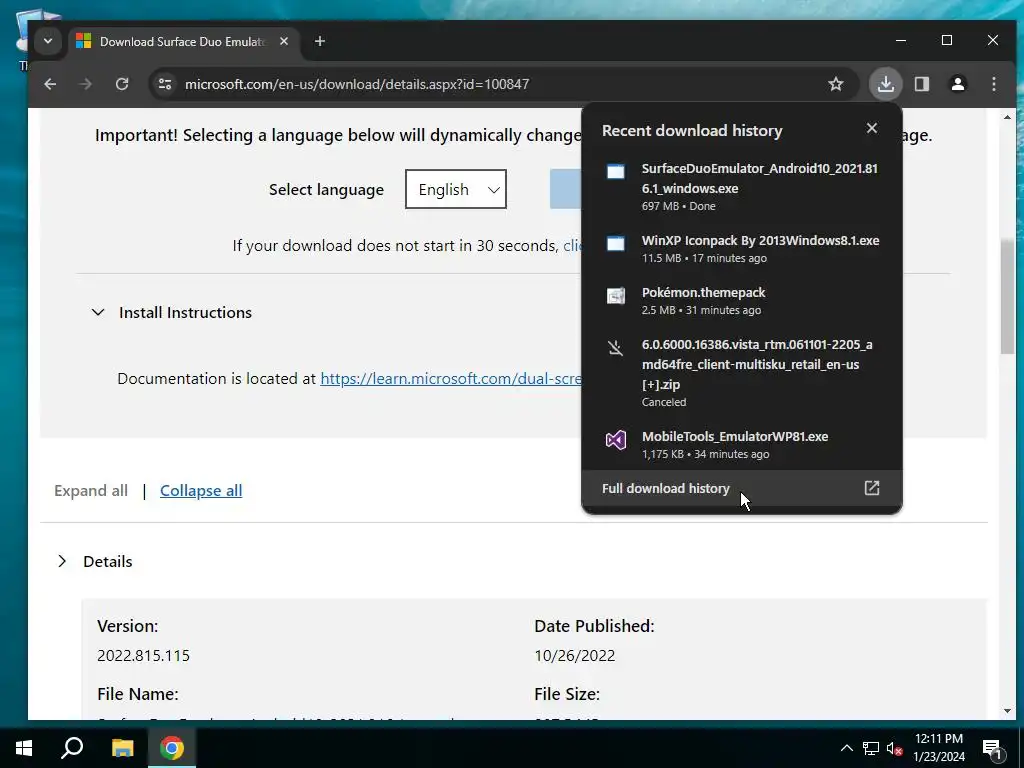The height and width of the screenshot is (768, 1024).
Task: Open SurfaceDuoEmulator_Android10 windows.exe download
Action: pos(741,187)
